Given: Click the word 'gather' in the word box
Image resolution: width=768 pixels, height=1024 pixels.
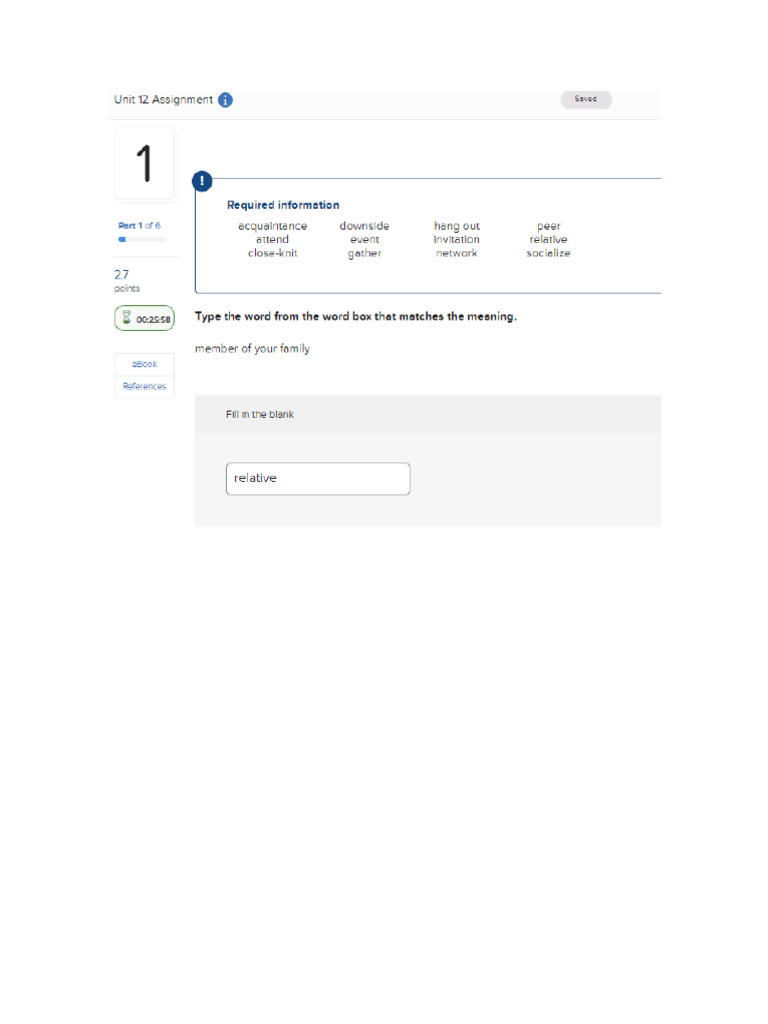Looking at the screenshot, I should 364,253.
